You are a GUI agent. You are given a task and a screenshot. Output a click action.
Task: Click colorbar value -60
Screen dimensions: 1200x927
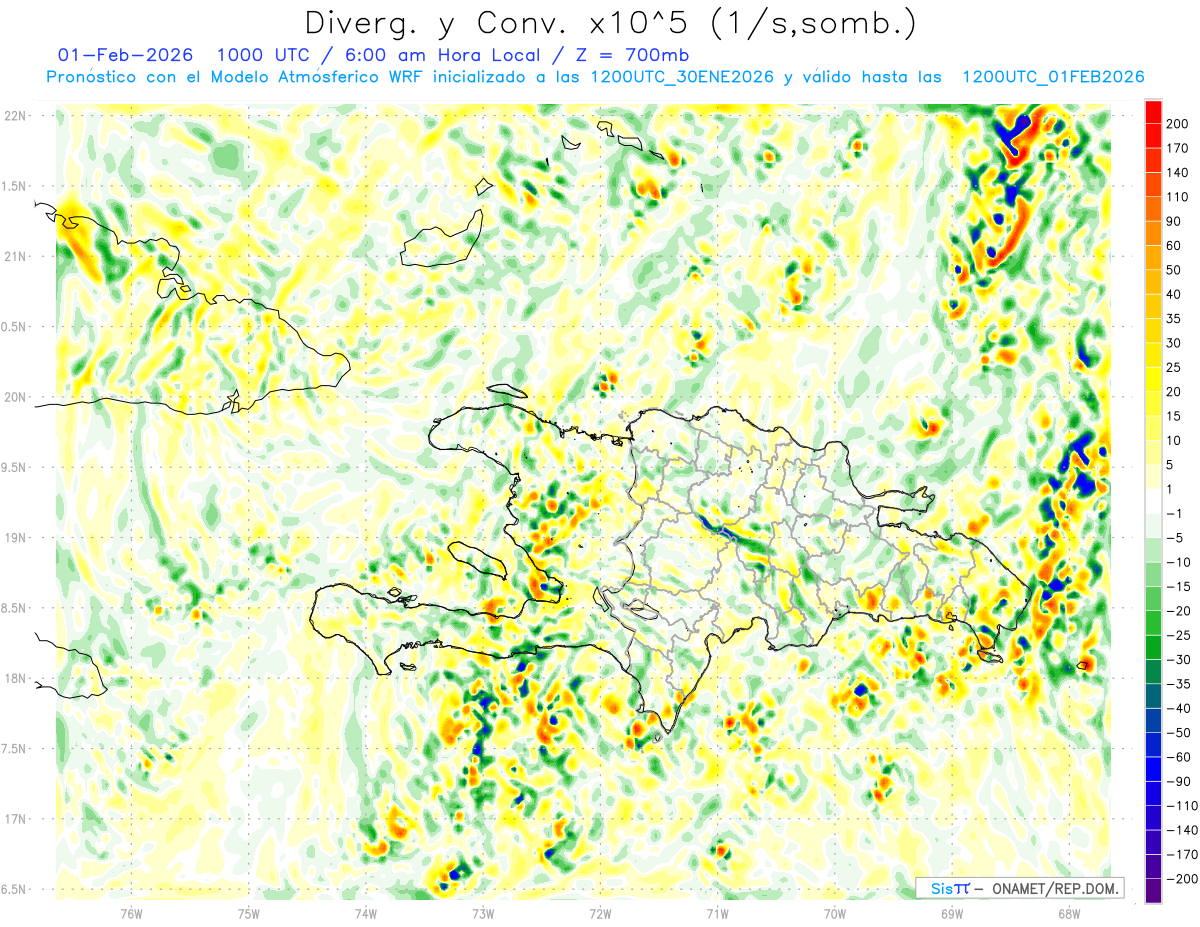click(1181, 757)
